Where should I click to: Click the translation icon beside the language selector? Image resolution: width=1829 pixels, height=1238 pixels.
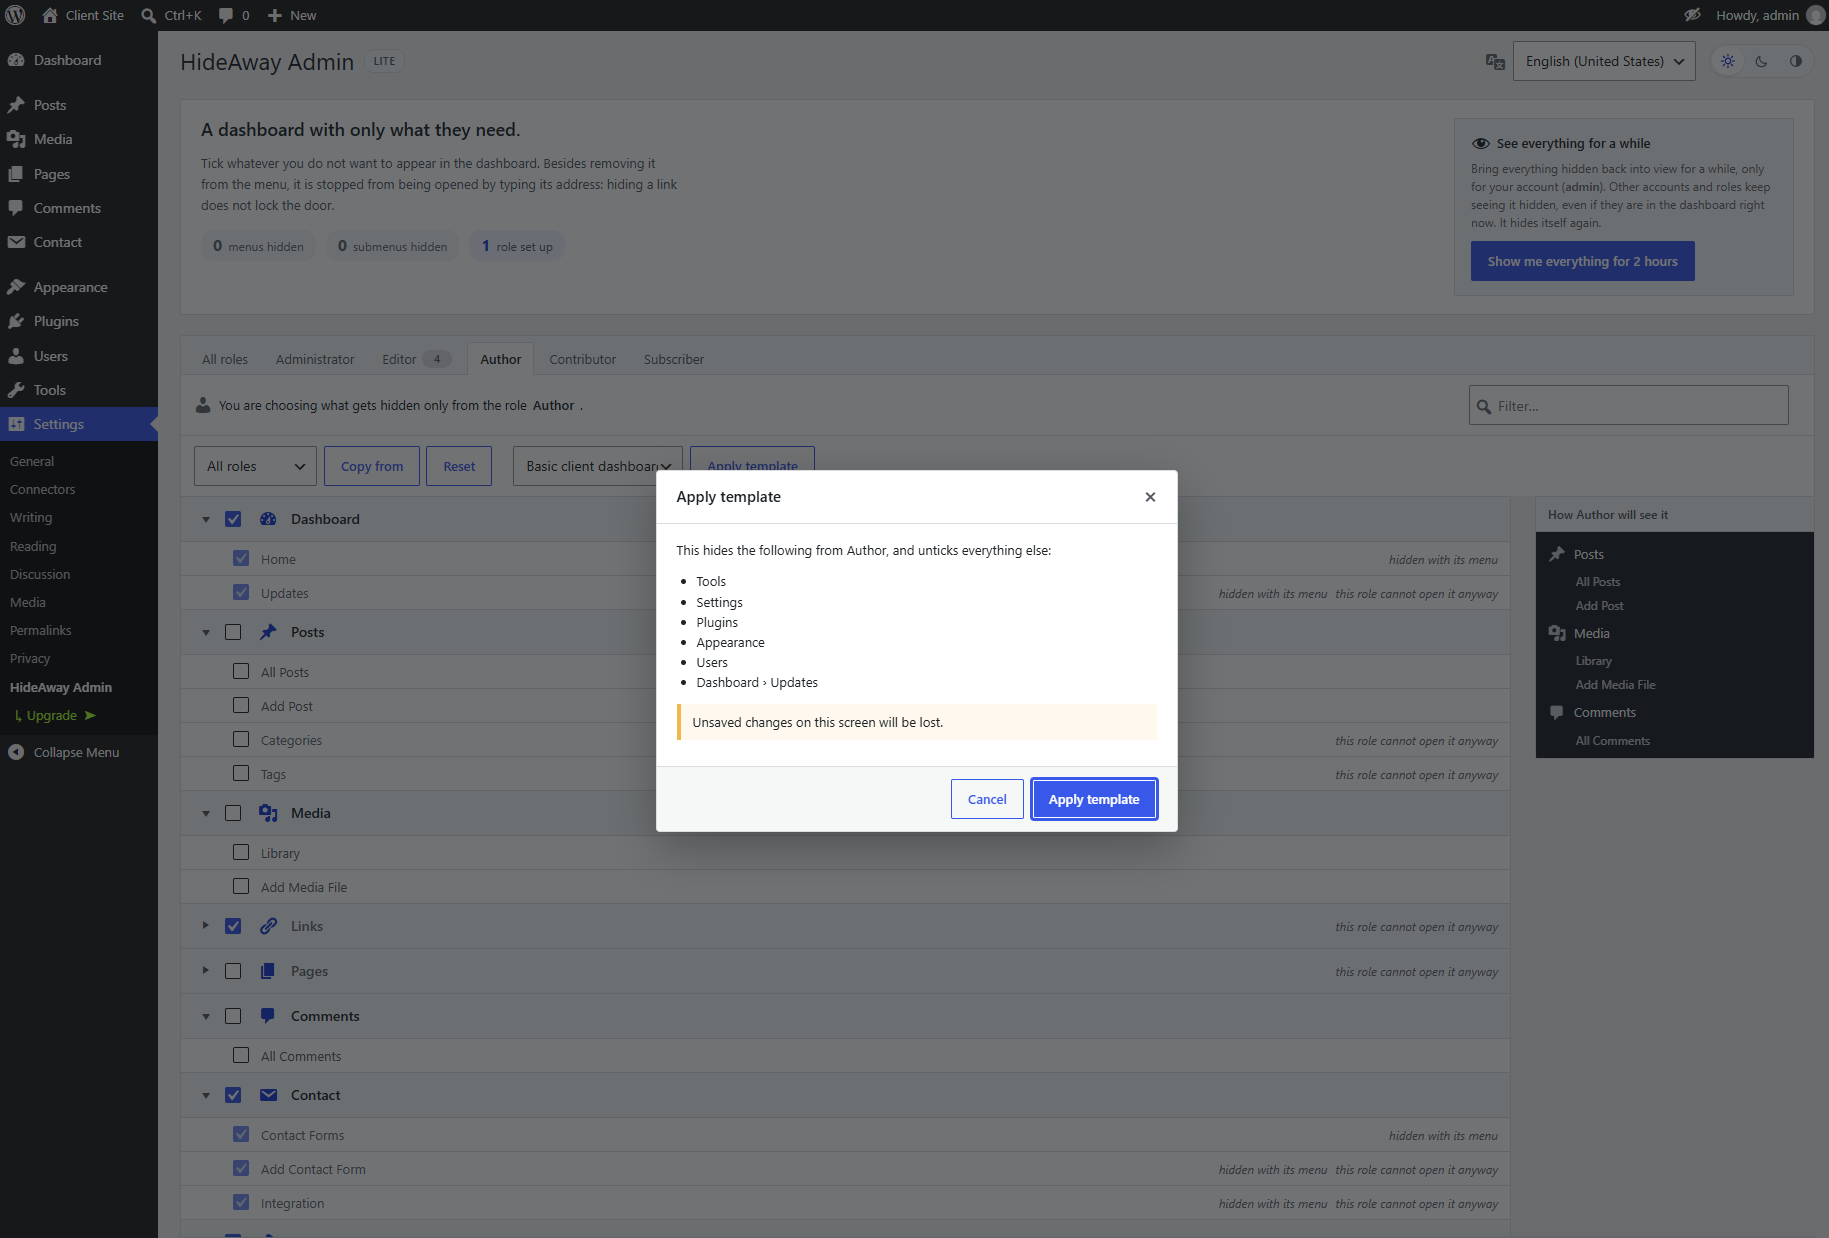pyautogui.click(x=1495, y=61)
